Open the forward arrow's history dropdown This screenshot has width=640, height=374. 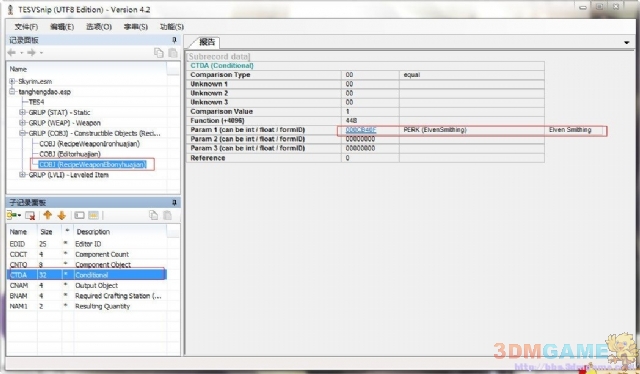pyautogui.click(x=41, y=53)
